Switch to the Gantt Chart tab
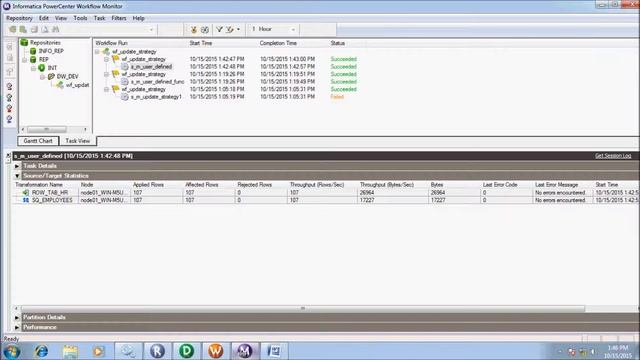 click(38, 141)
